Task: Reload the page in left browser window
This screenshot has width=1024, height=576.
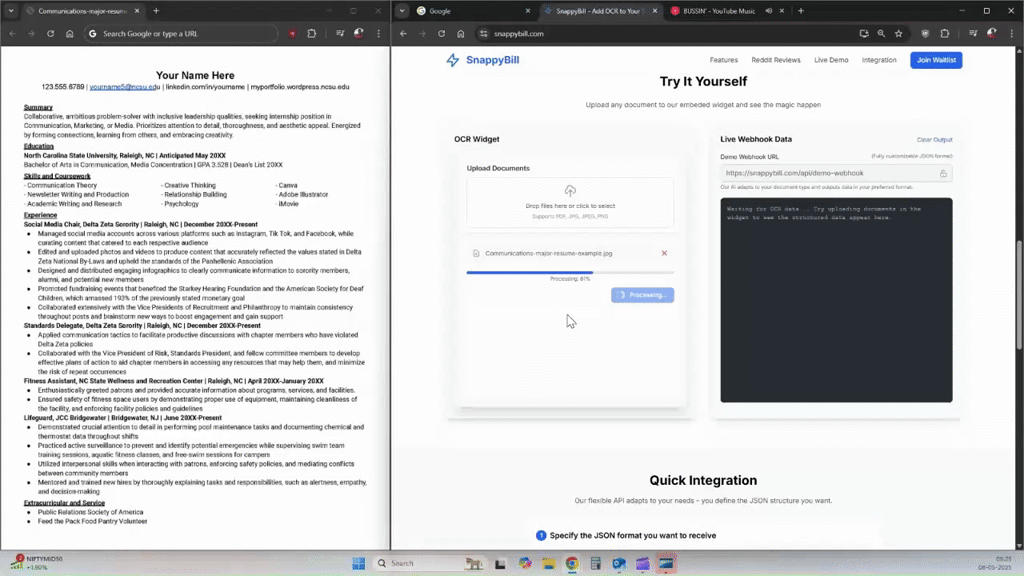Action: coord(50,34)
